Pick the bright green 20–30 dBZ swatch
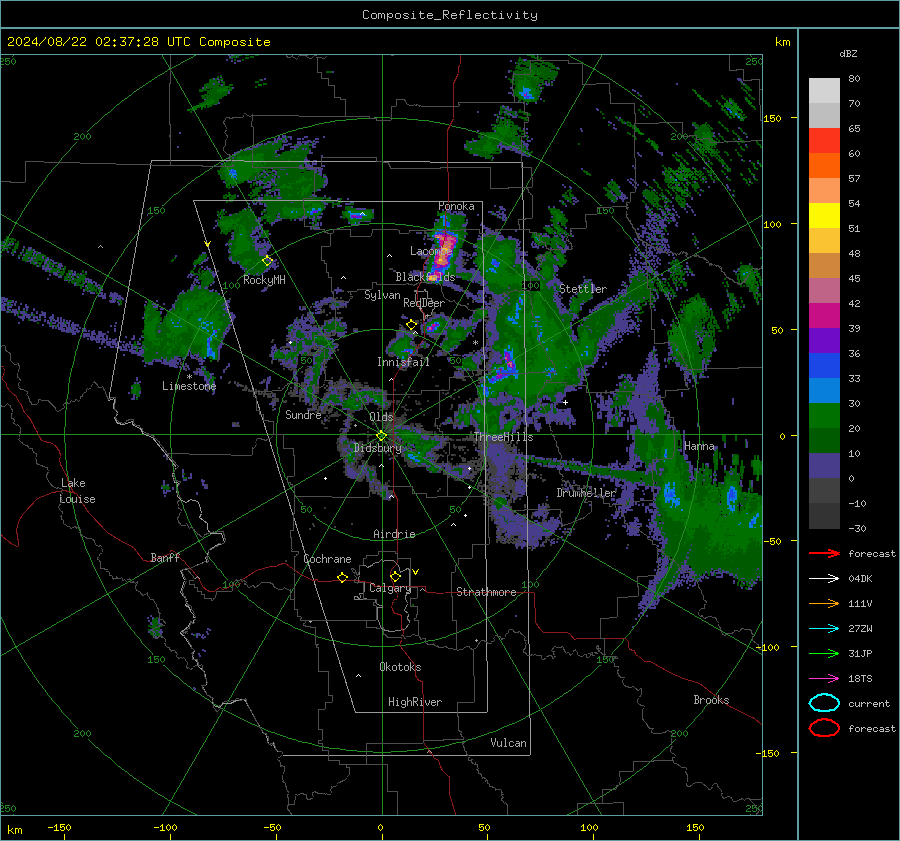900x841 pixels. pyautogui.click(x=824, y=416)
